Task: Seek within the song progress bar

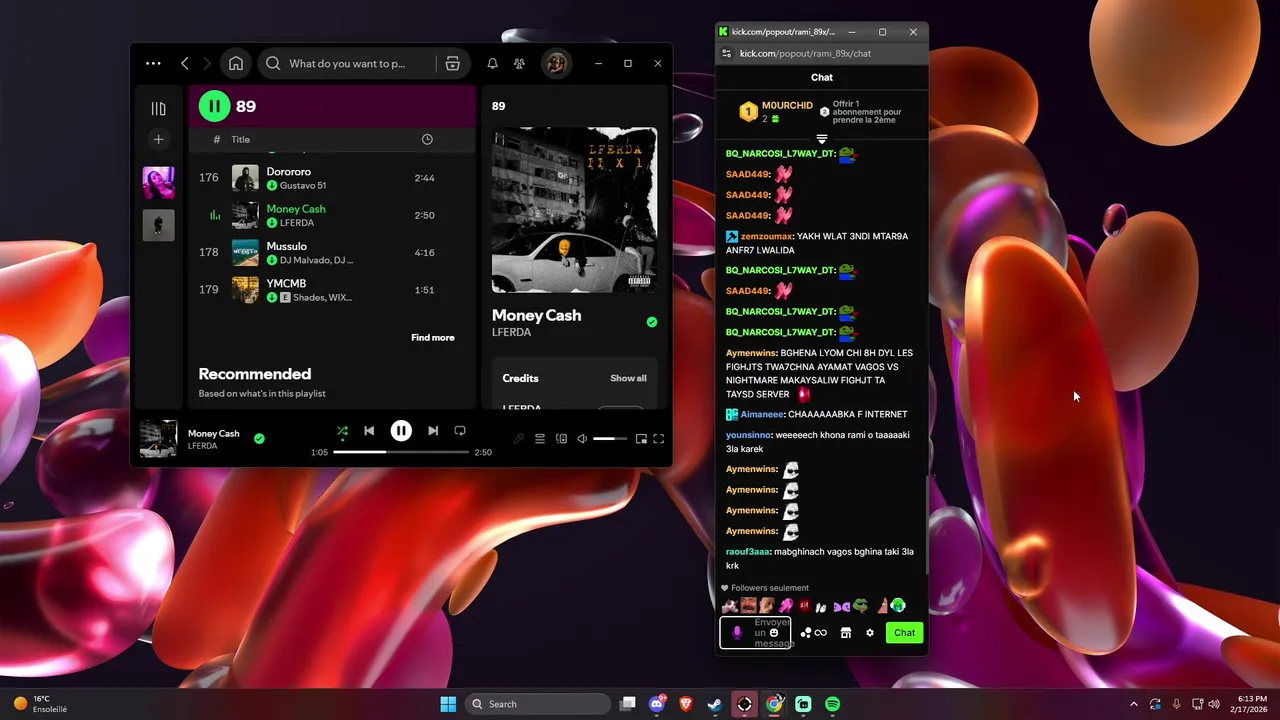Action: click(401, 452)
